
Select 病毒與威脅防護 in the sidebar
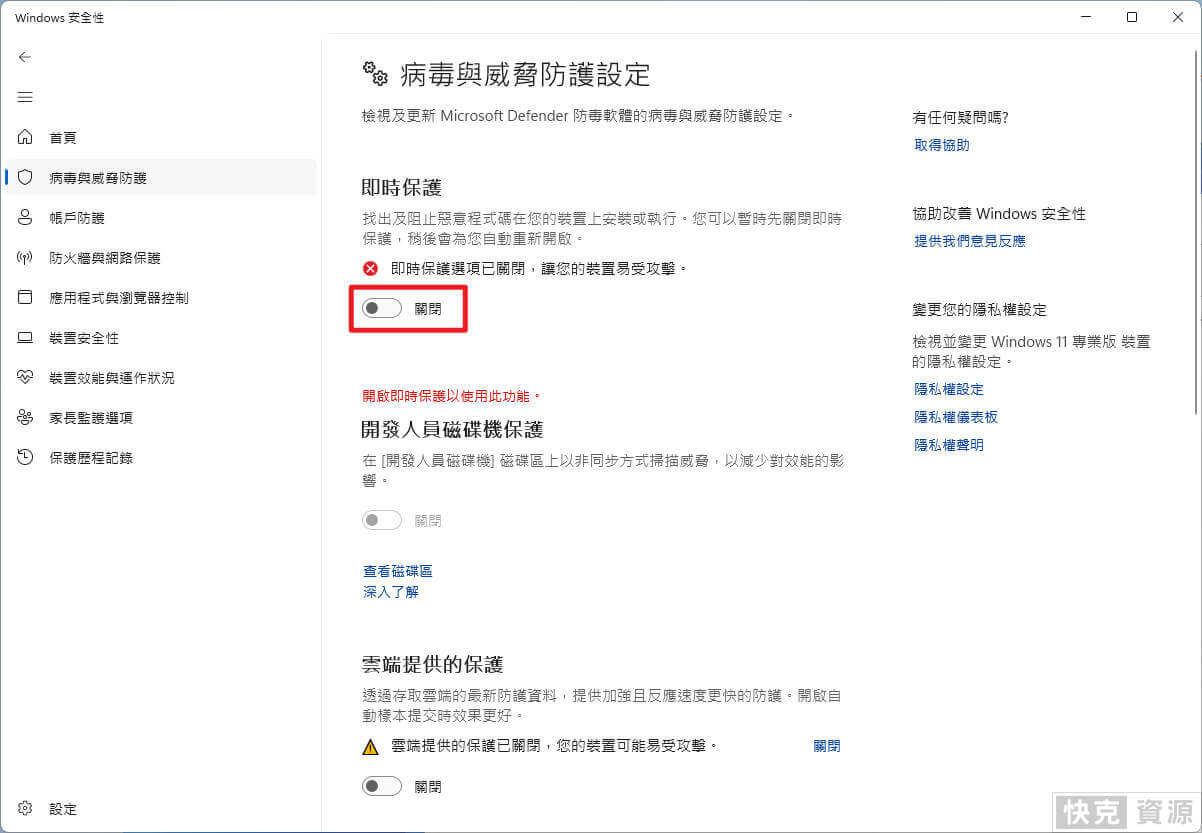point(160,177)
